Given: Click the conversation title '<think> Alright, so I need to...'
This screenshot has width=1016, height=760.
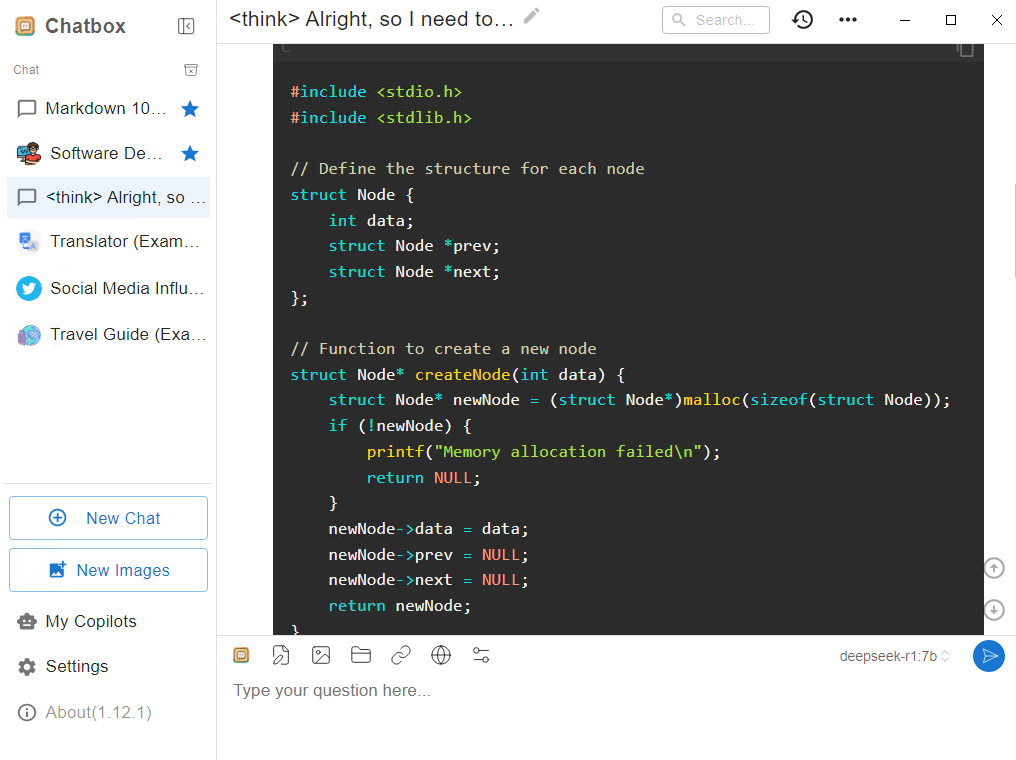Looking at the screenshot, I should (x=371, y=19).
